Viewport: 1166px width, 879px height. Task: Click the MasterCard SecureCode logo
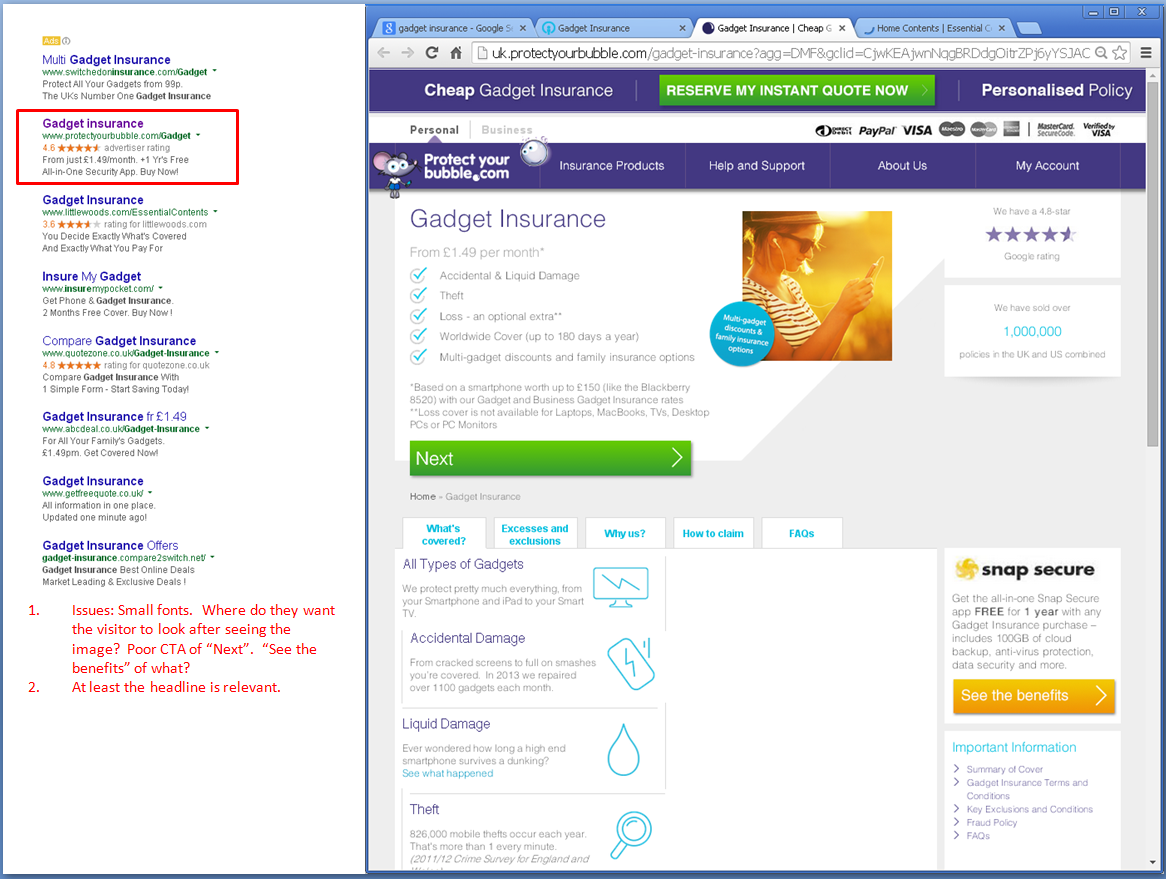coord(1056,130)
